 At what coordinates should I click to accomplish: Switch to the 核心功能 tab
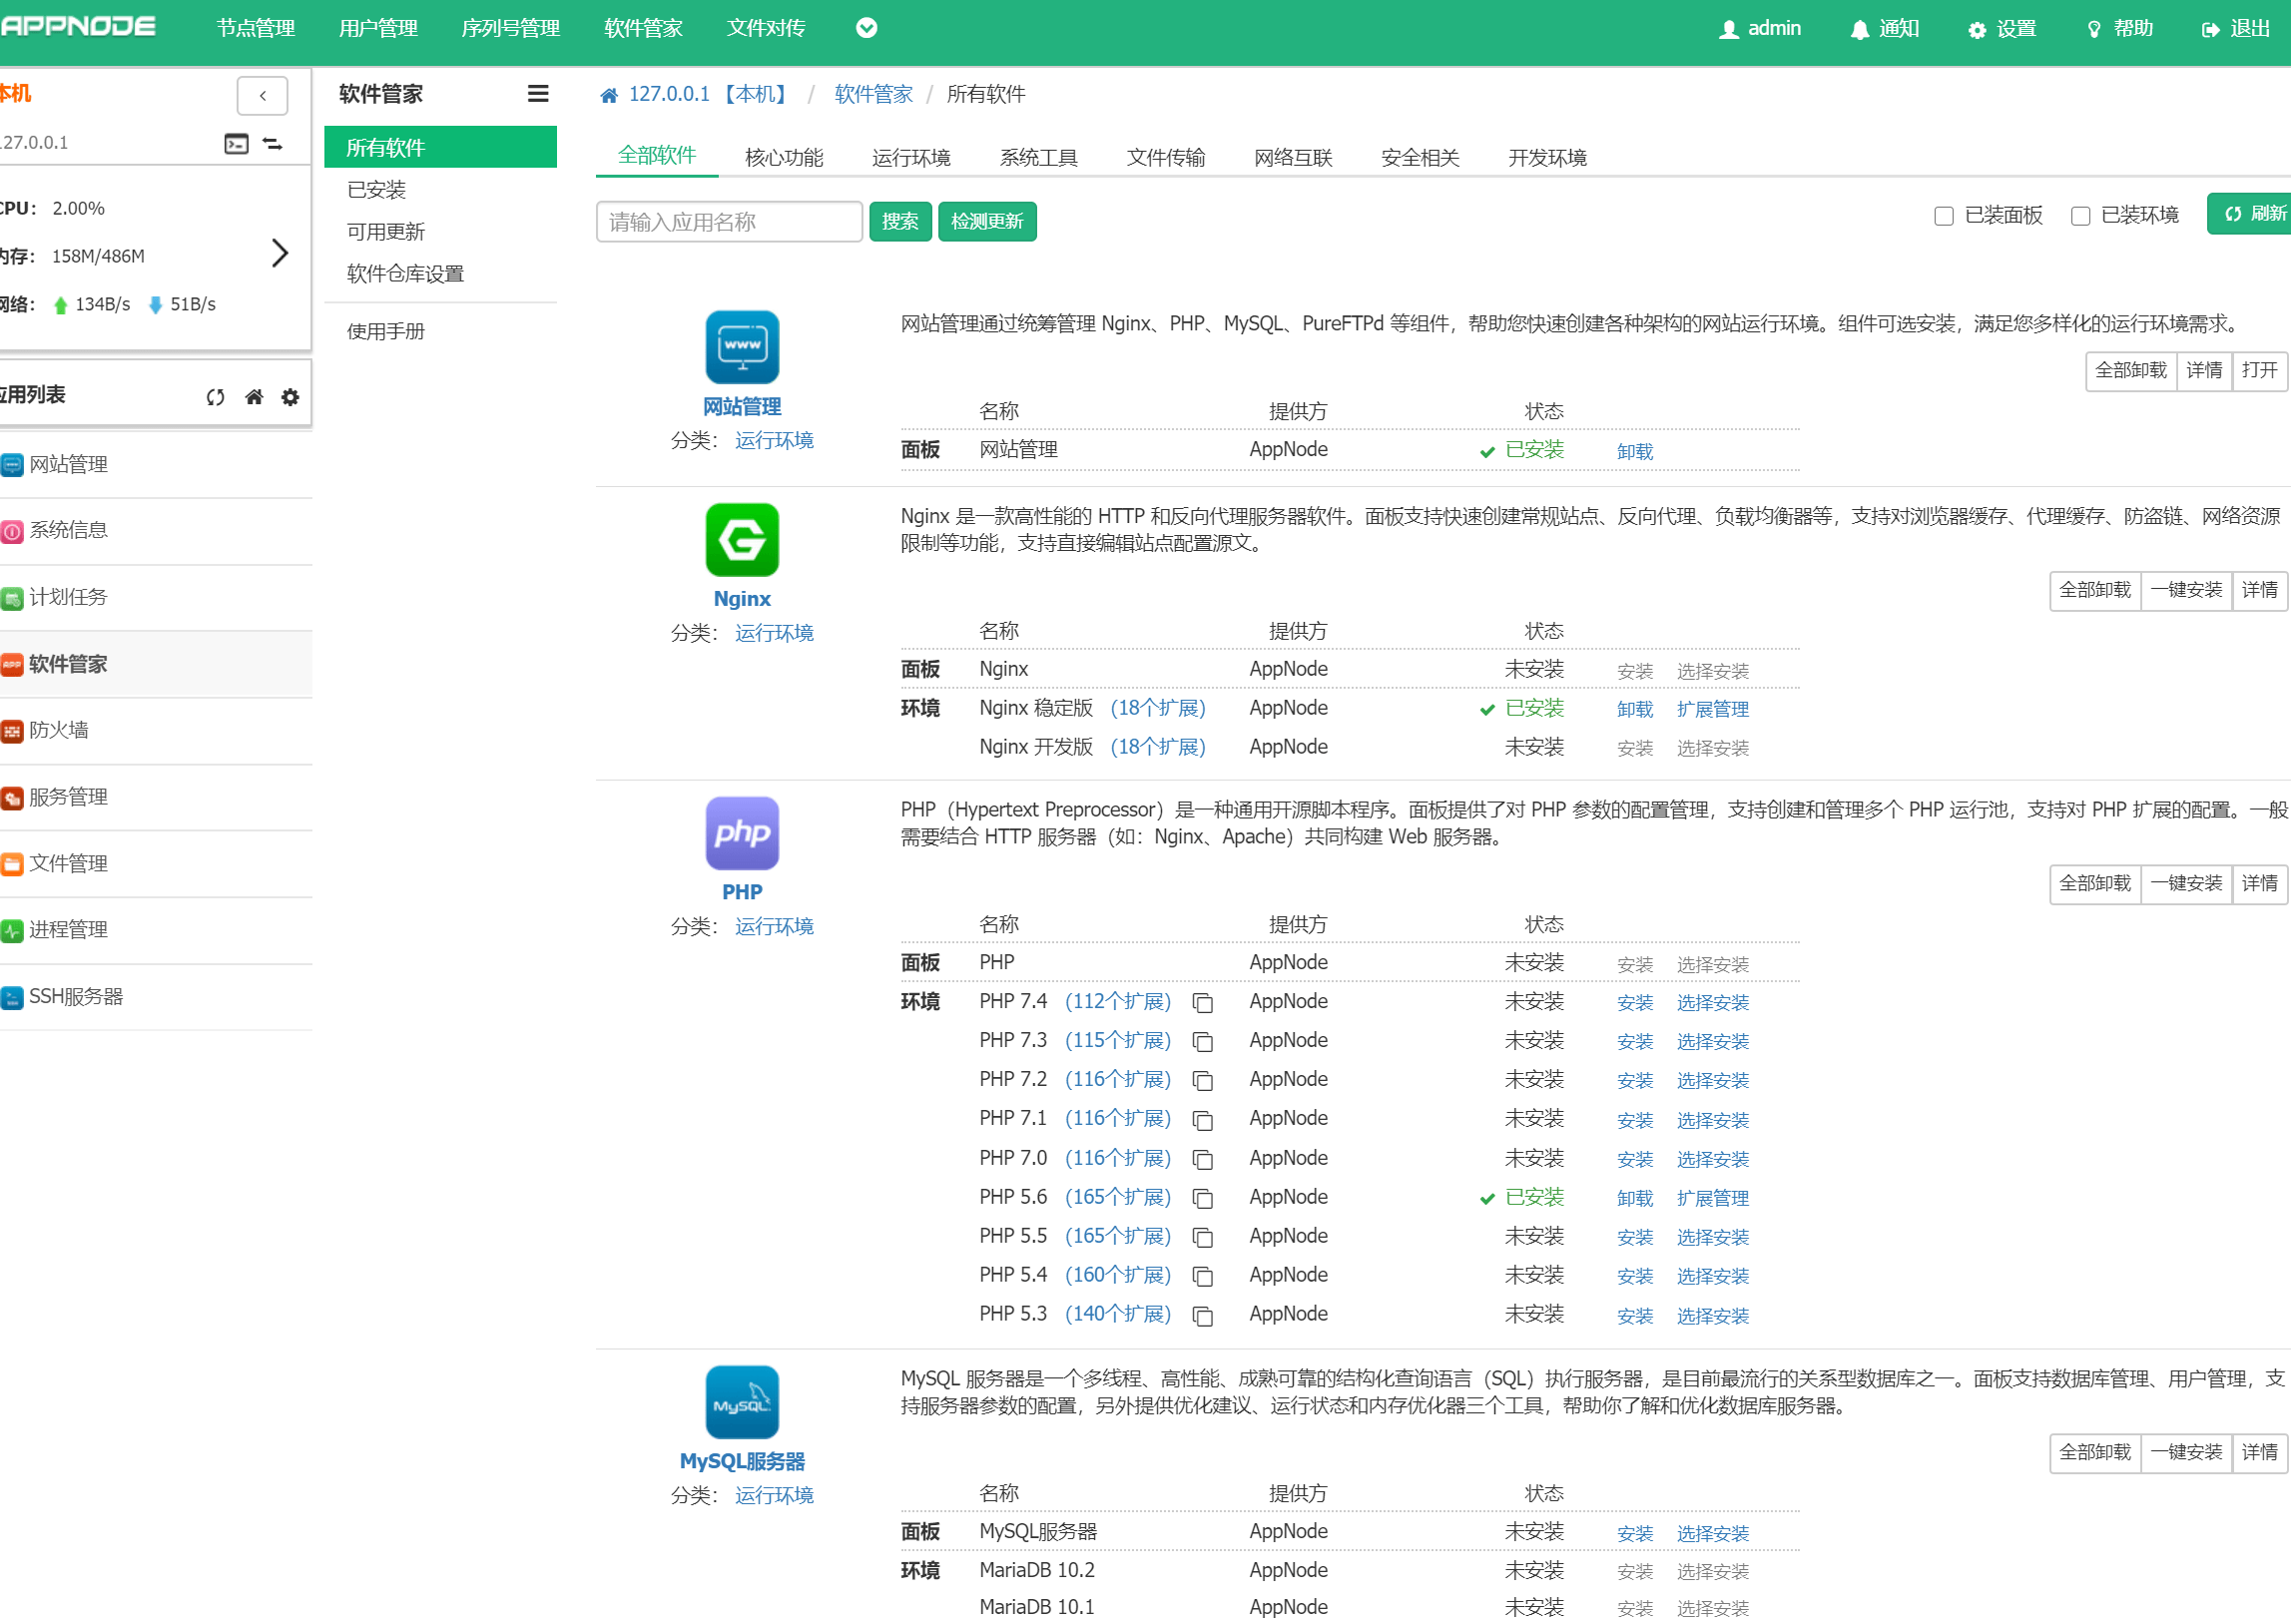coord(784,157)
